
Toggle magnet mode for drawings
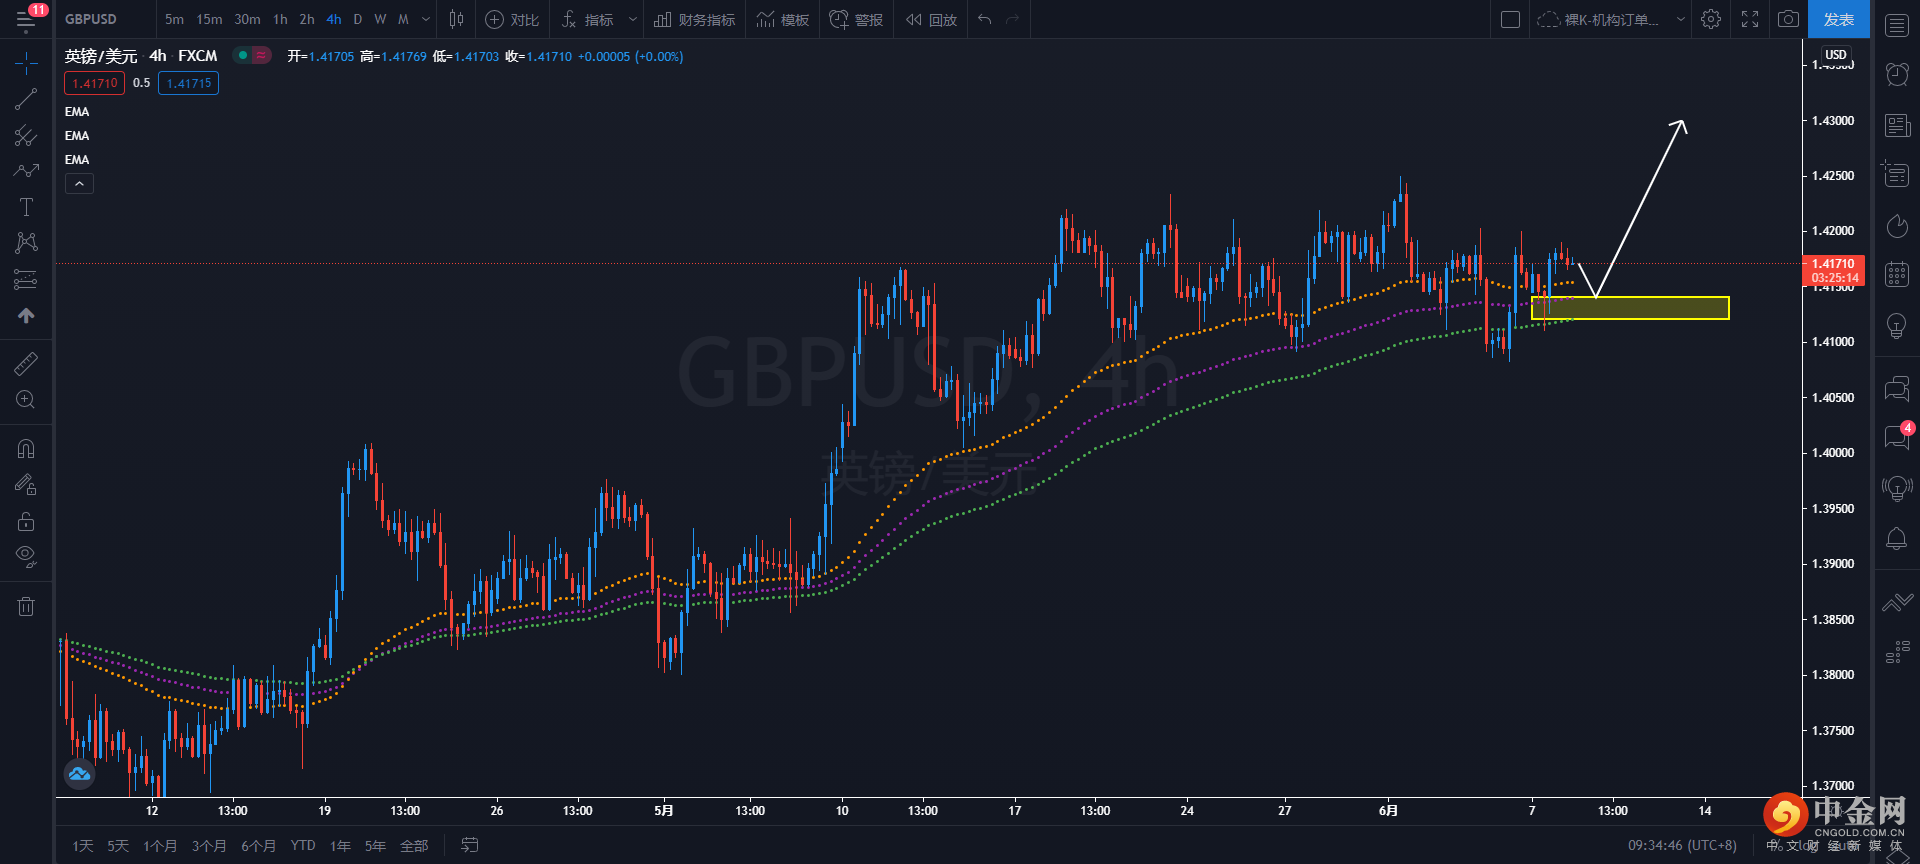pyautogui.click(x=26, y=448)
